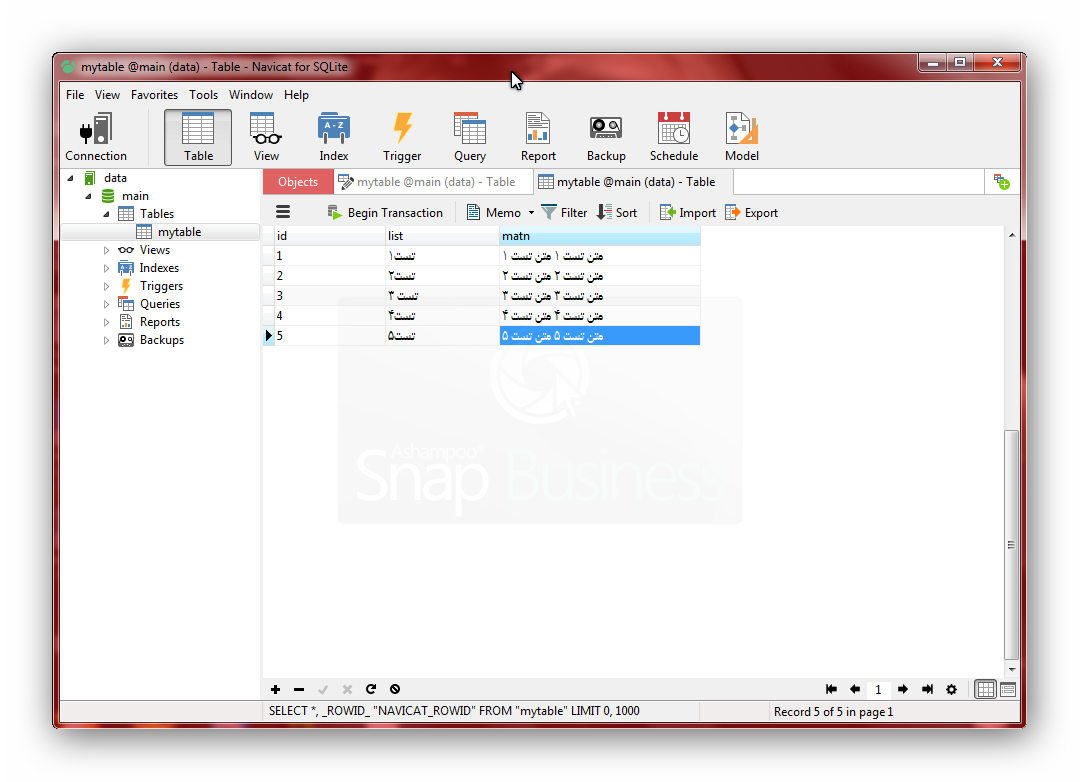Click Begin Transaction button
1080x782 pixels.
(x=385, y=213)
